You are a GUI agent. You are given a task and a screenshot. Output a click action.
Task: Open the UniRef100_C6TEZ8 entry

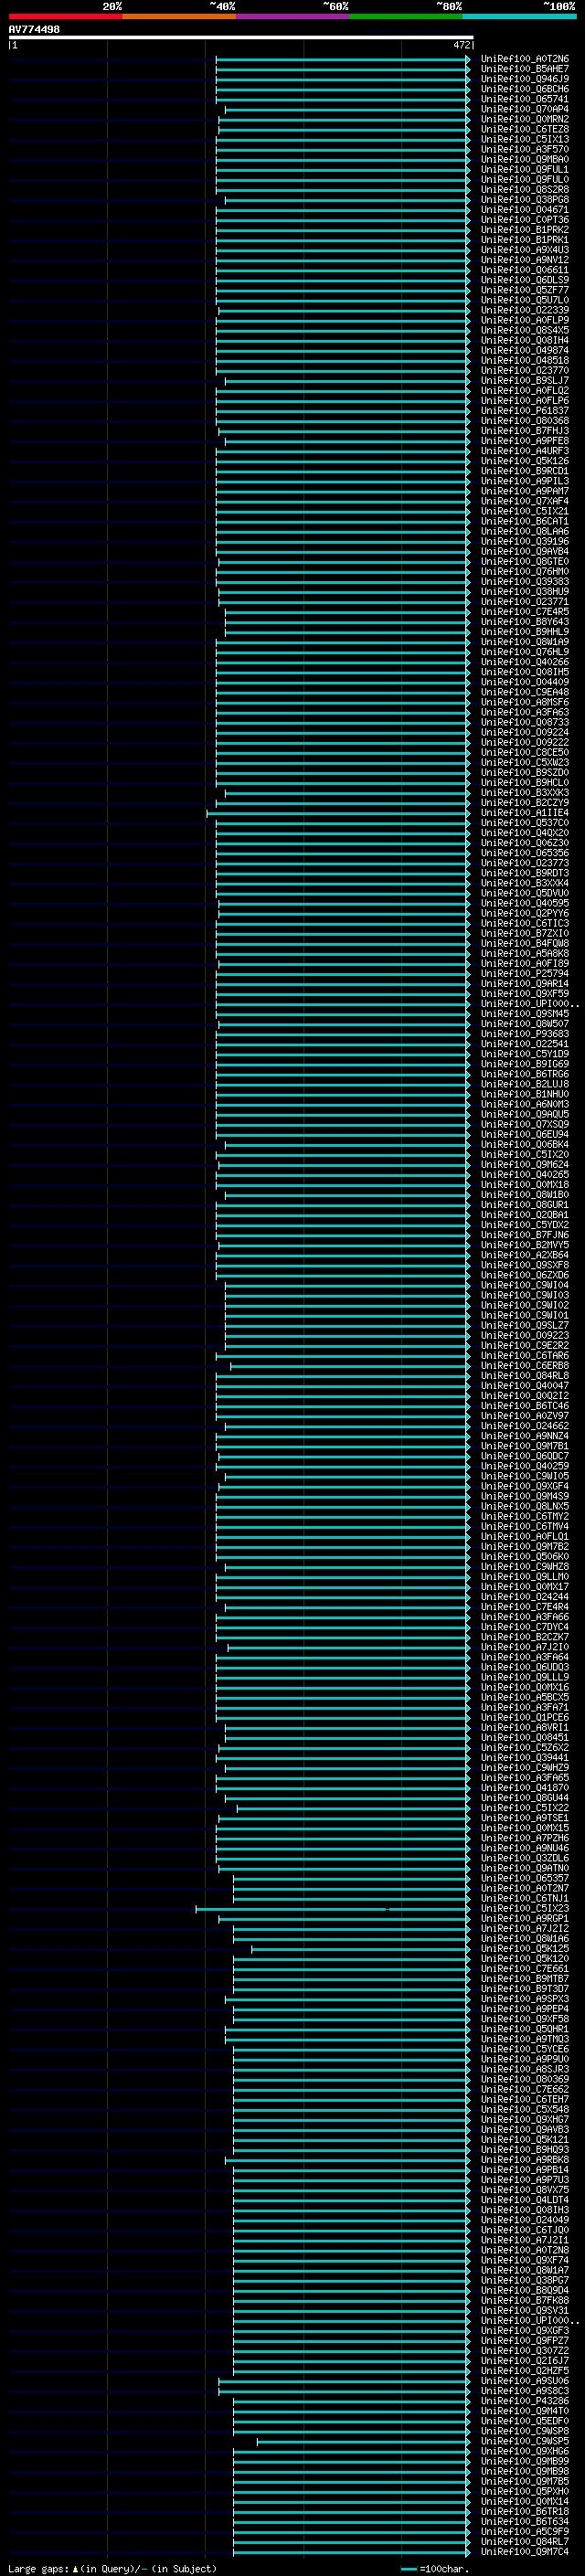[525, 130]
